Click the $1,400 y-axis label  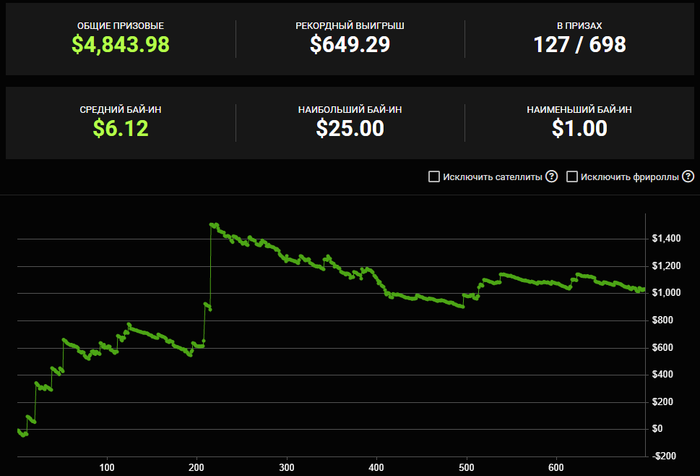point(666,238)
